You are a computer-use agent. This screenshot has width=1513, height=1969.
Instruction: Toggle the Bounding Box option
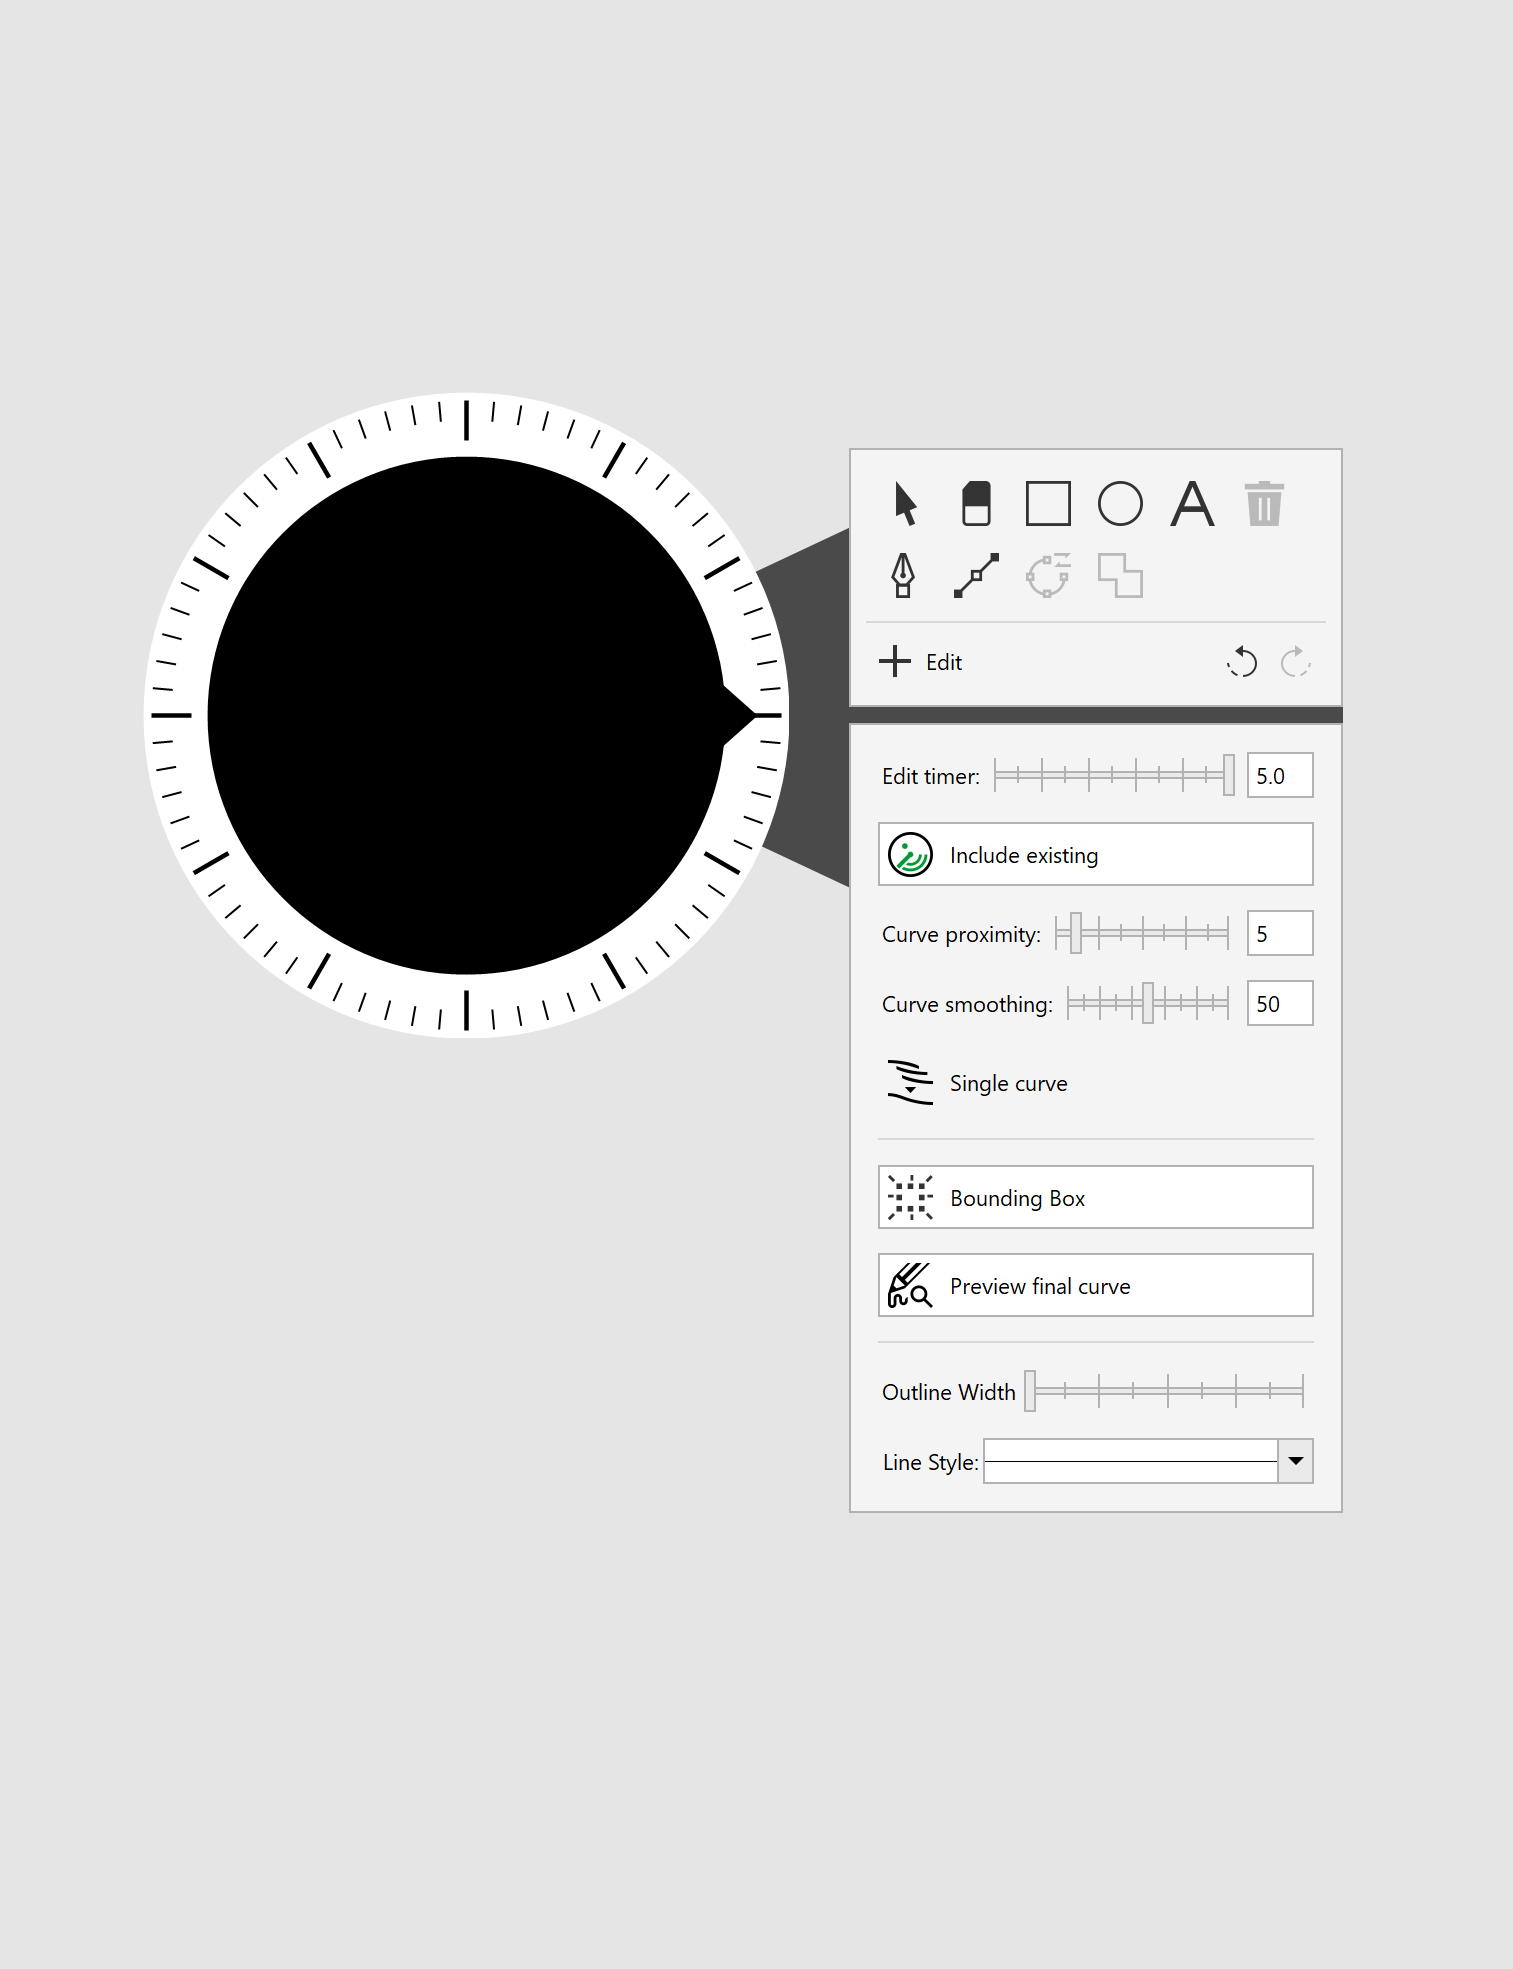pyautogui.click(x=1095, y=1197)
